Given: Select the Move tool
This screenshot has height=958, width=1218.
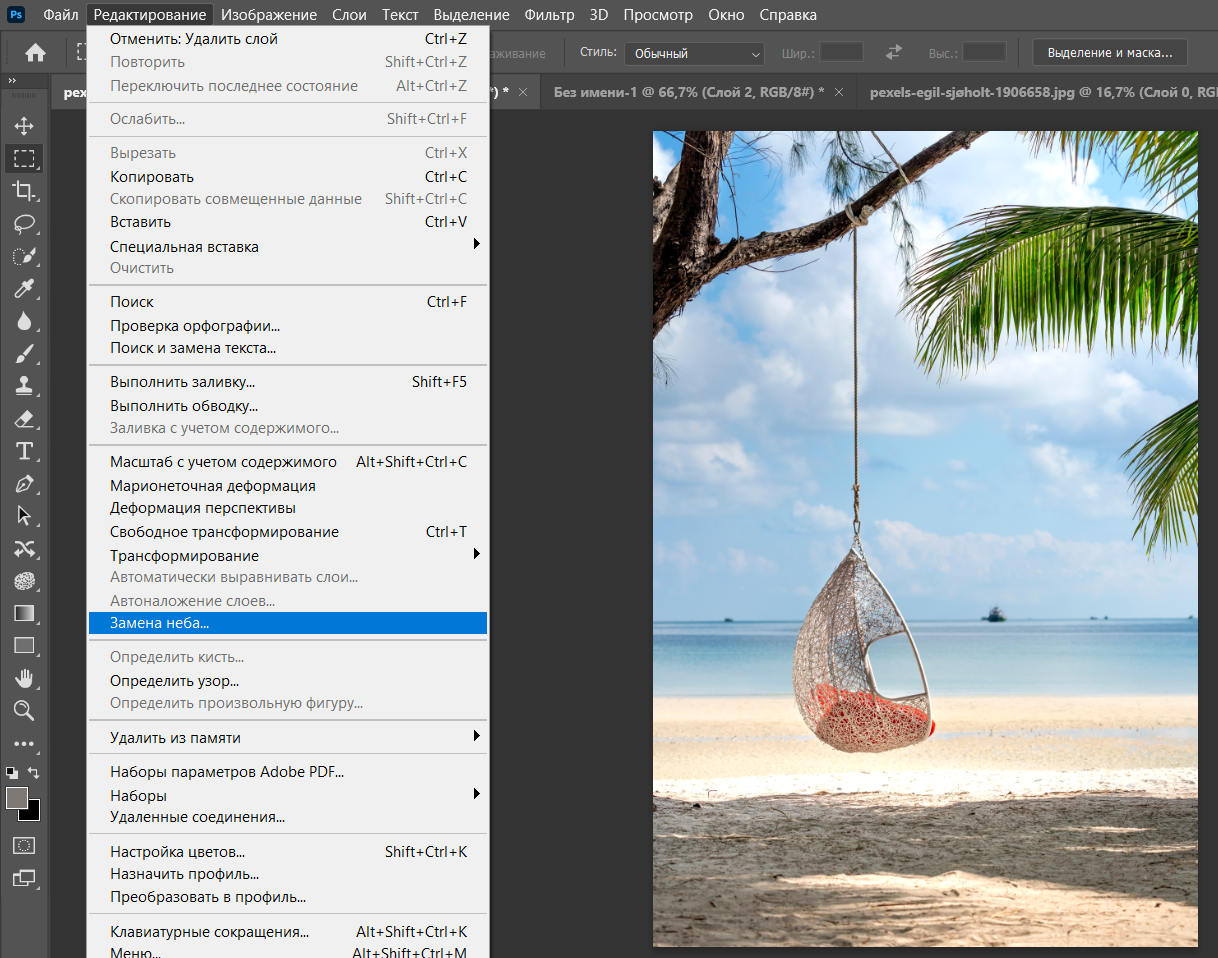Looking at the screenshot, I should point(24,126).
